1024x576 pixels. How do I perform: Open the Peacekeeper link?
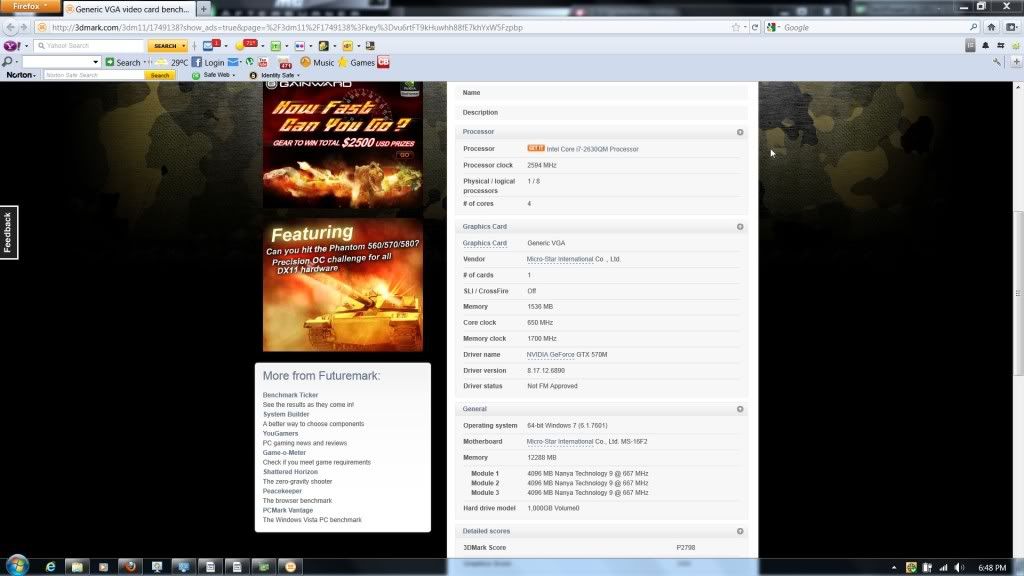tap(282, 491)
